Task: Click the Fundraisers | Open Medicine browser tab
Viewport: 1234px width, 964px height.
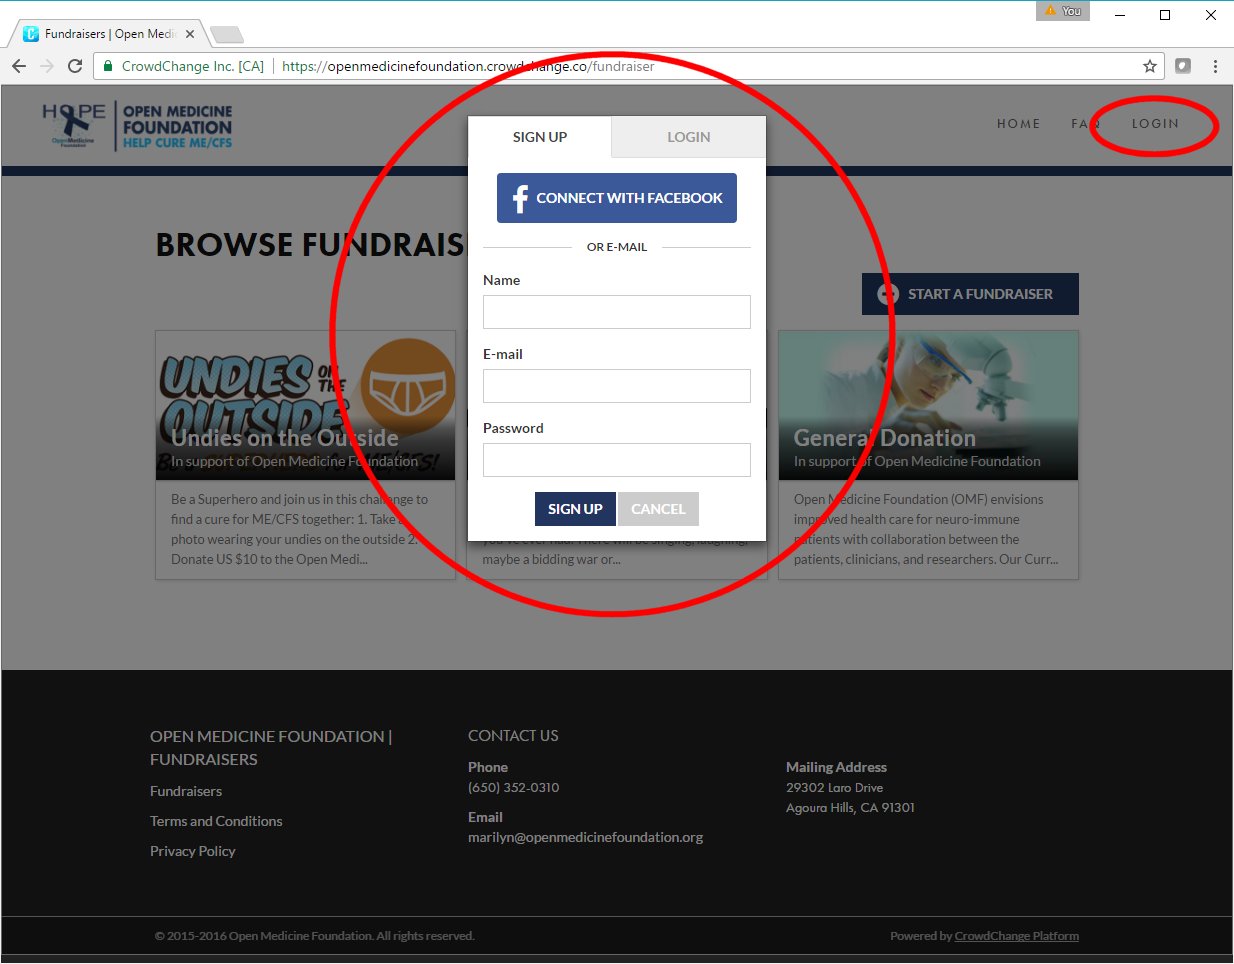Action: coord(110,34)
